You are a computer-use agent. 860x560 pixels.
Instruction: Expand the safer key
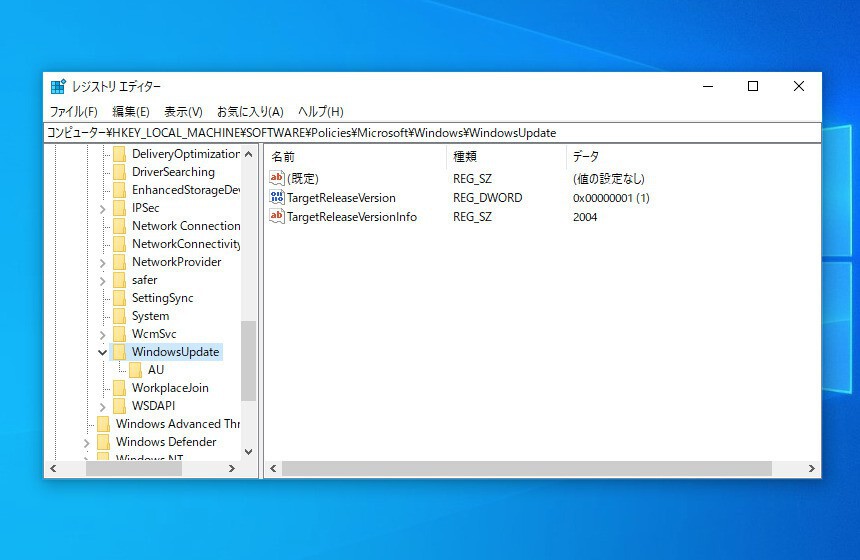pyautogui.click(x=103, y=281)
